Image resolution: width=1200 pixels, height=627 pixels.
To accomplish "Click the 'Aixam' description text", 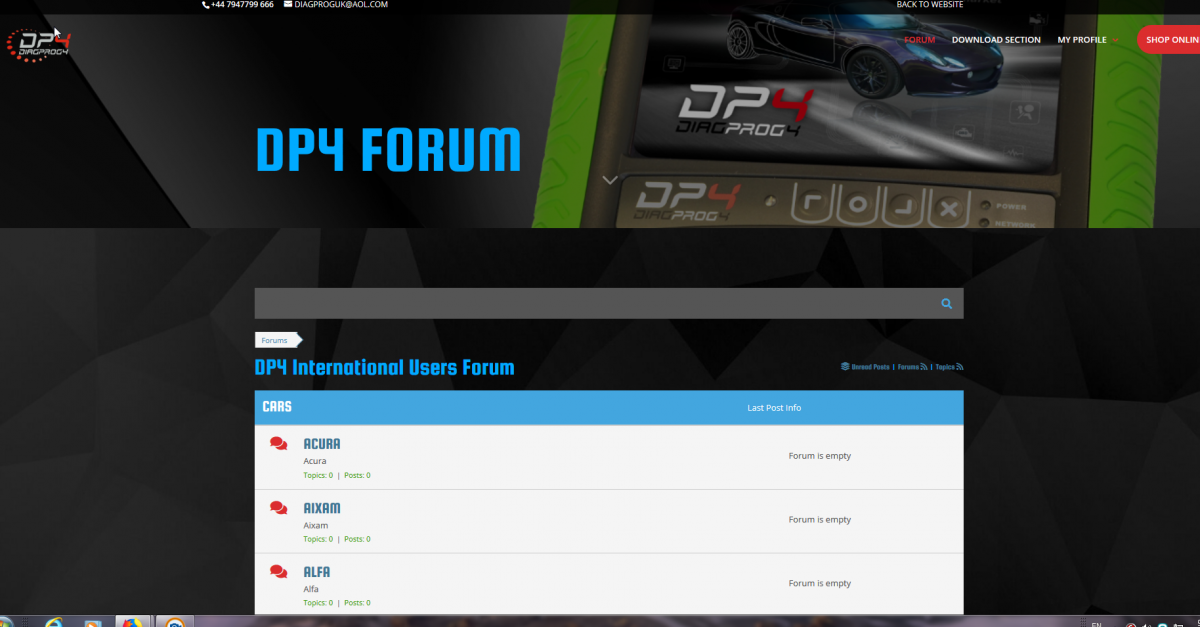I will click(316, 525).
